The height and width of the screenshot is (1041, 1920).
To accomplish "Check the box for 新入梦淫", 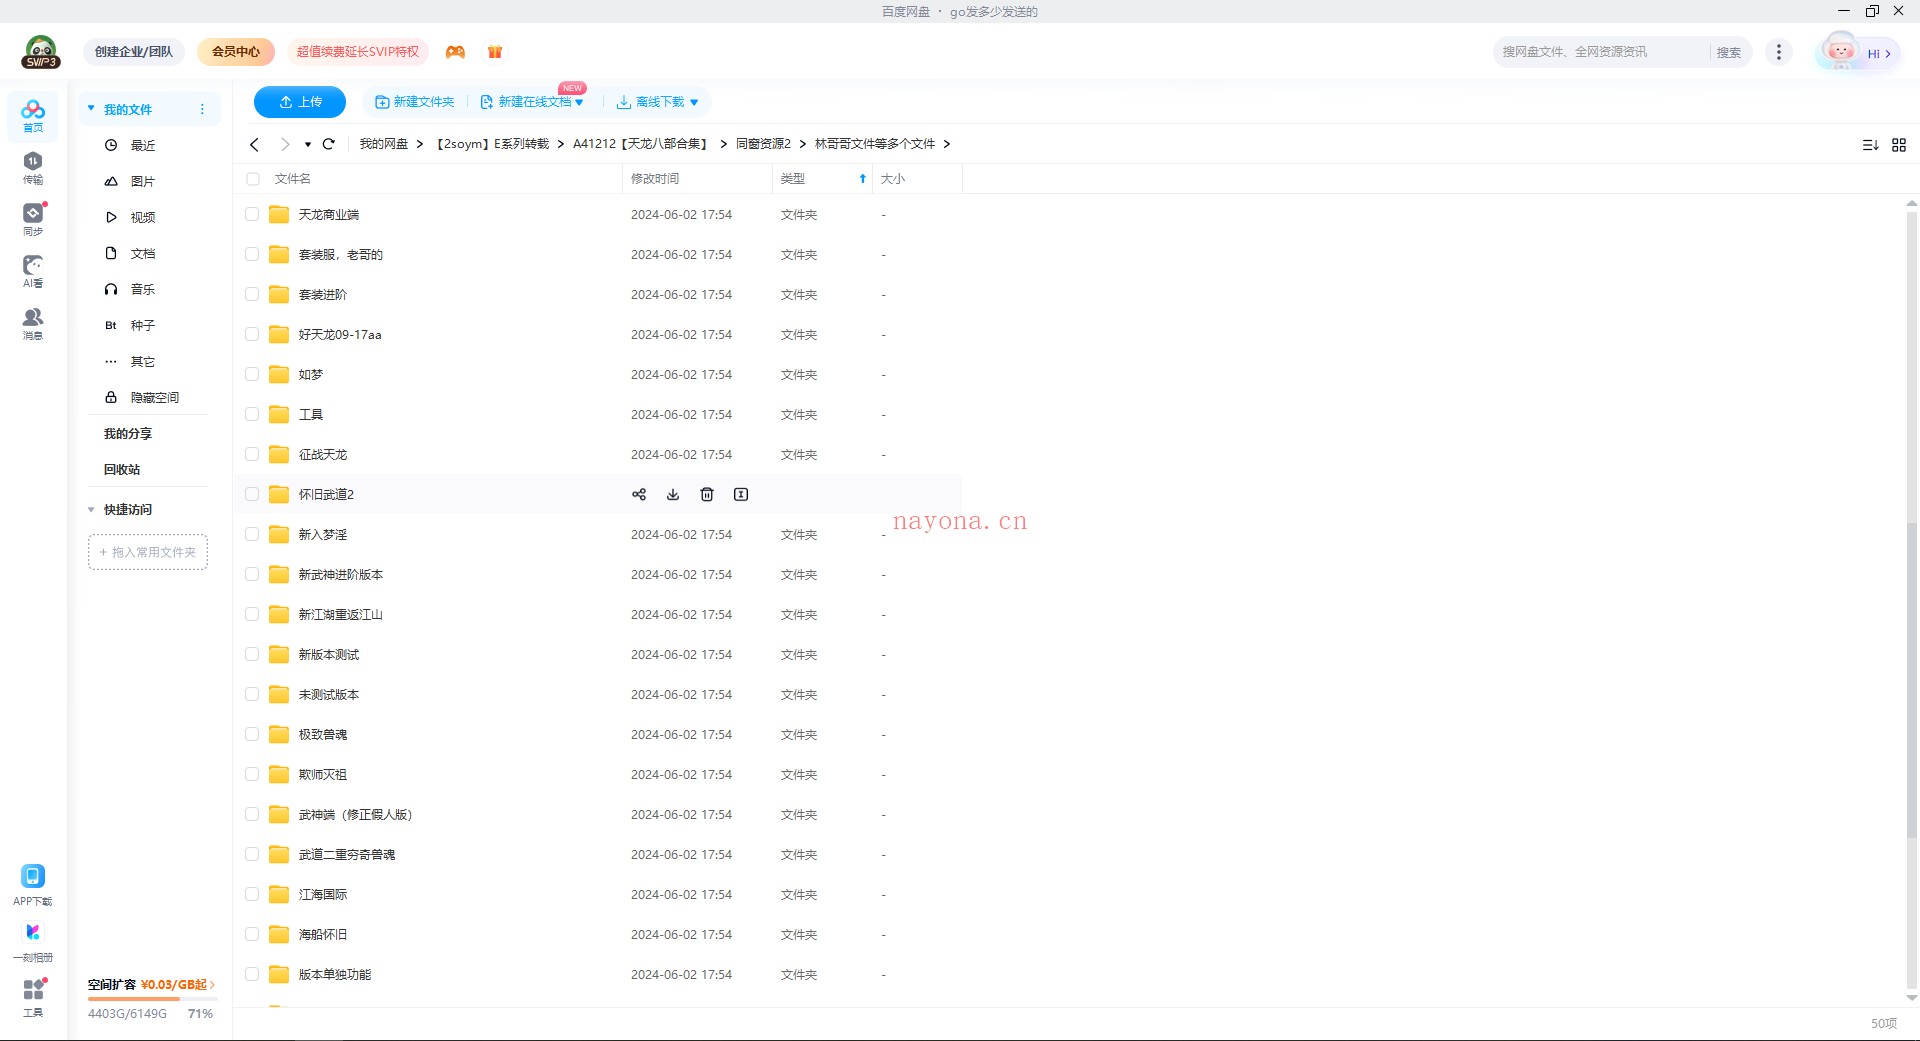I will coord(252,534).
